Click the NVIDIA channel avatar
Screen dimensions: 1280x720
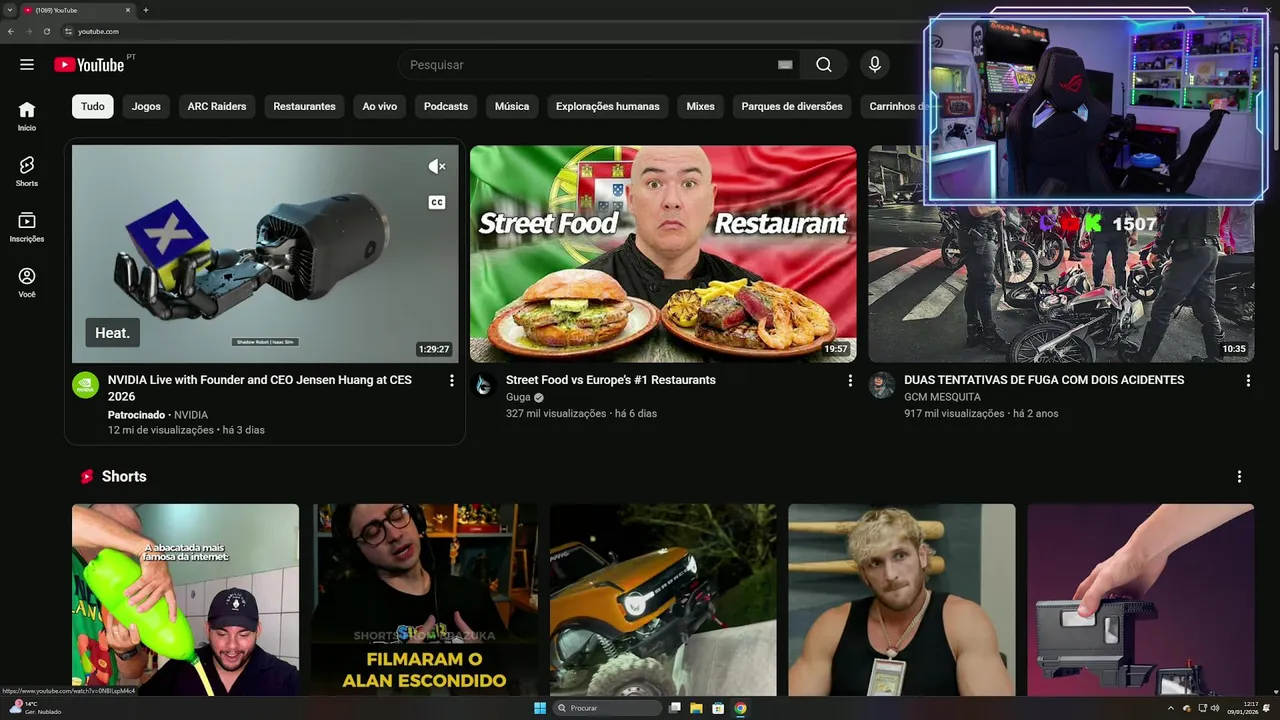86,385
